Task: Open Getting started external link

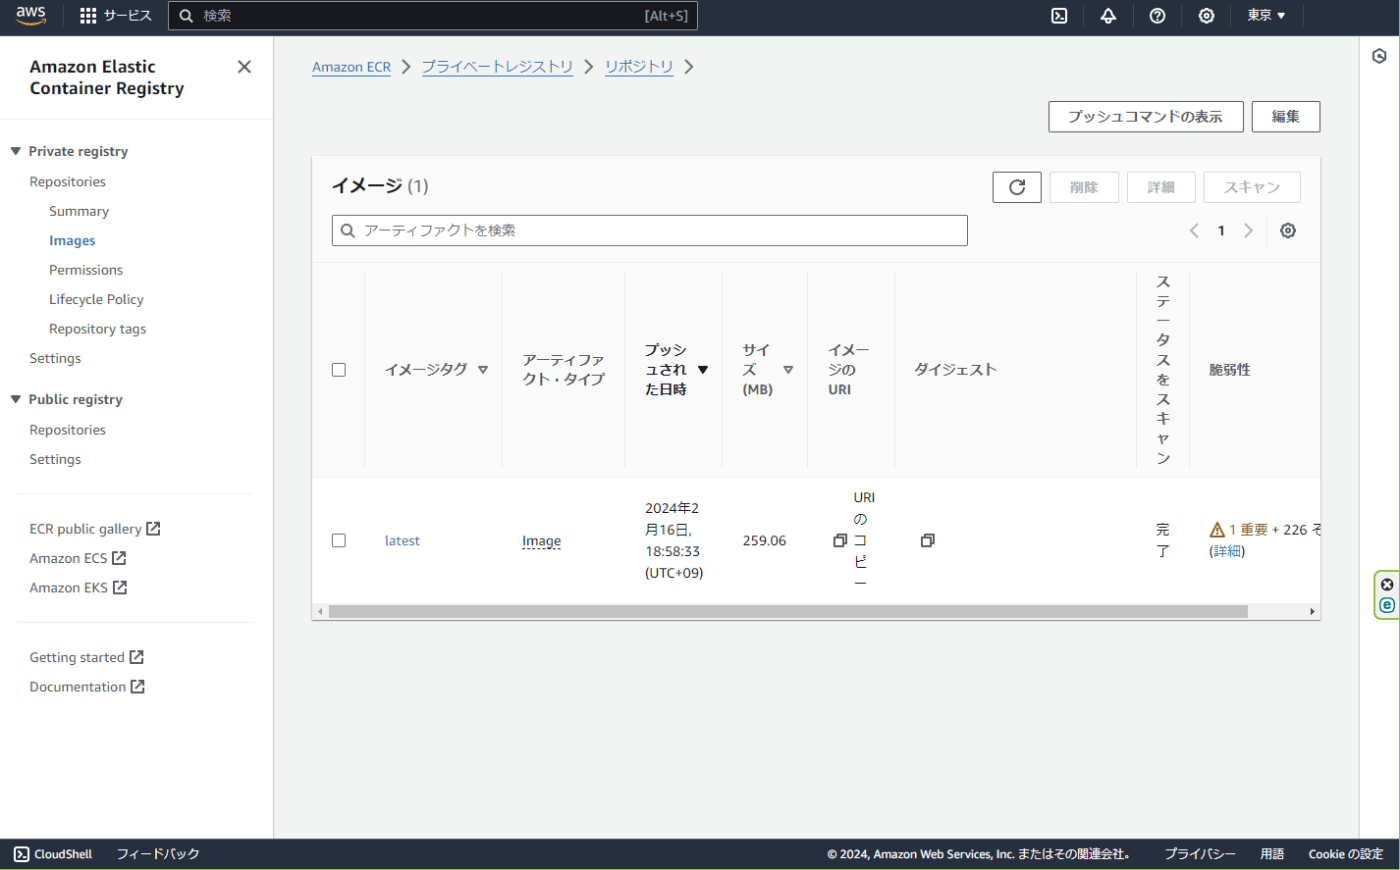Action: point(87,657)
